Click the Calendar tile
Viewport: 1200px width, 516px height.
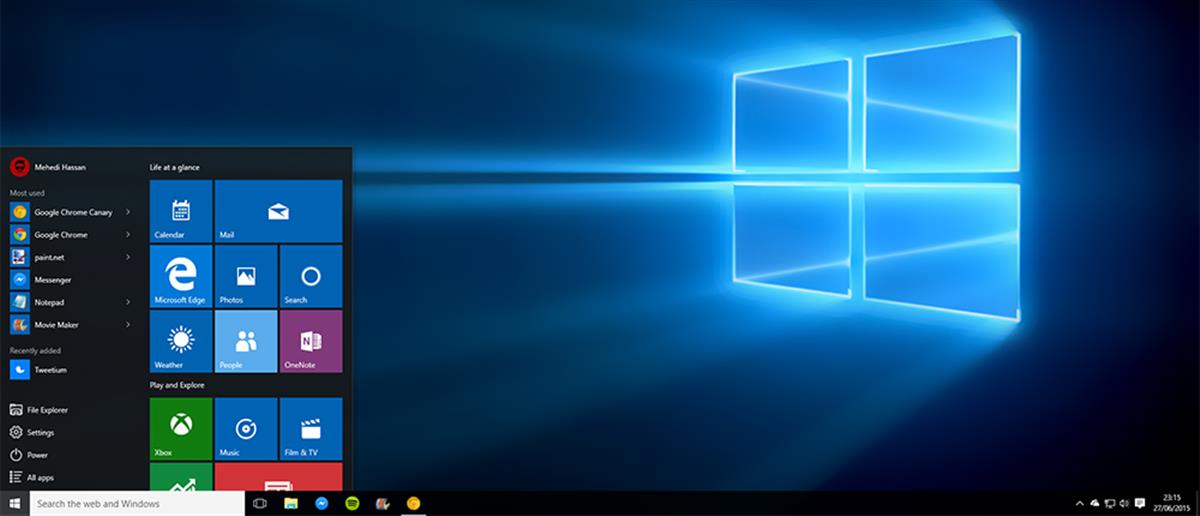(x=180, y=211)
